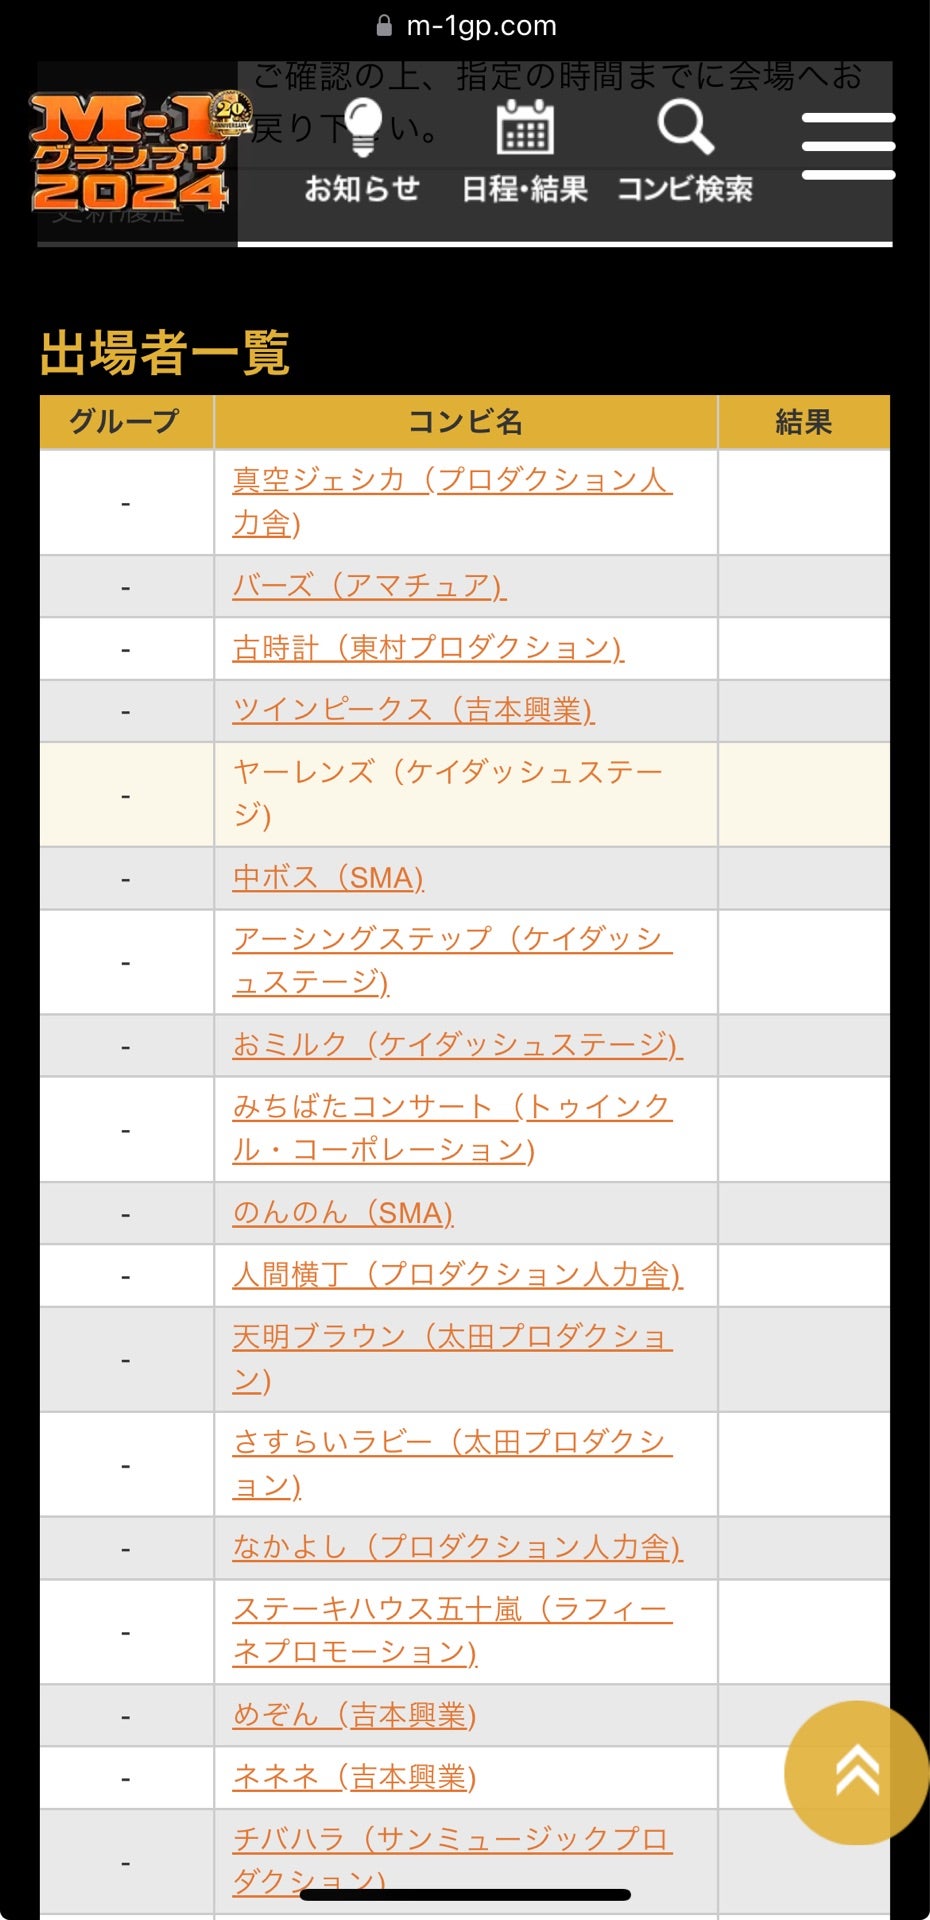Open the 日程・結果 calendar icon
Viewport: 930px width, 1920px height.
[x=525, y=130]
